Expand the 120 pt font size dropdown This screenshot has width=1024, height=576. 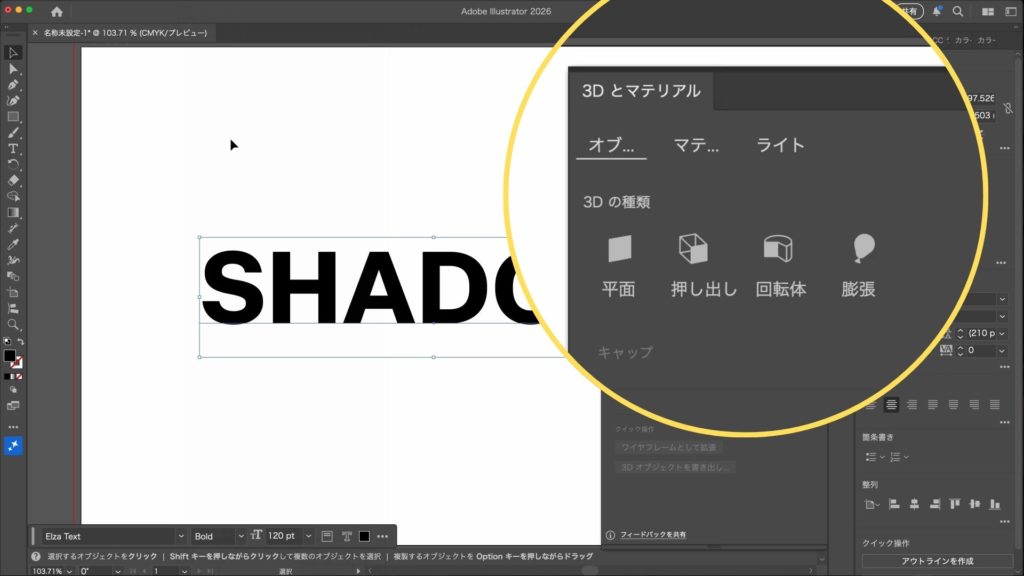tap(308, 536)
